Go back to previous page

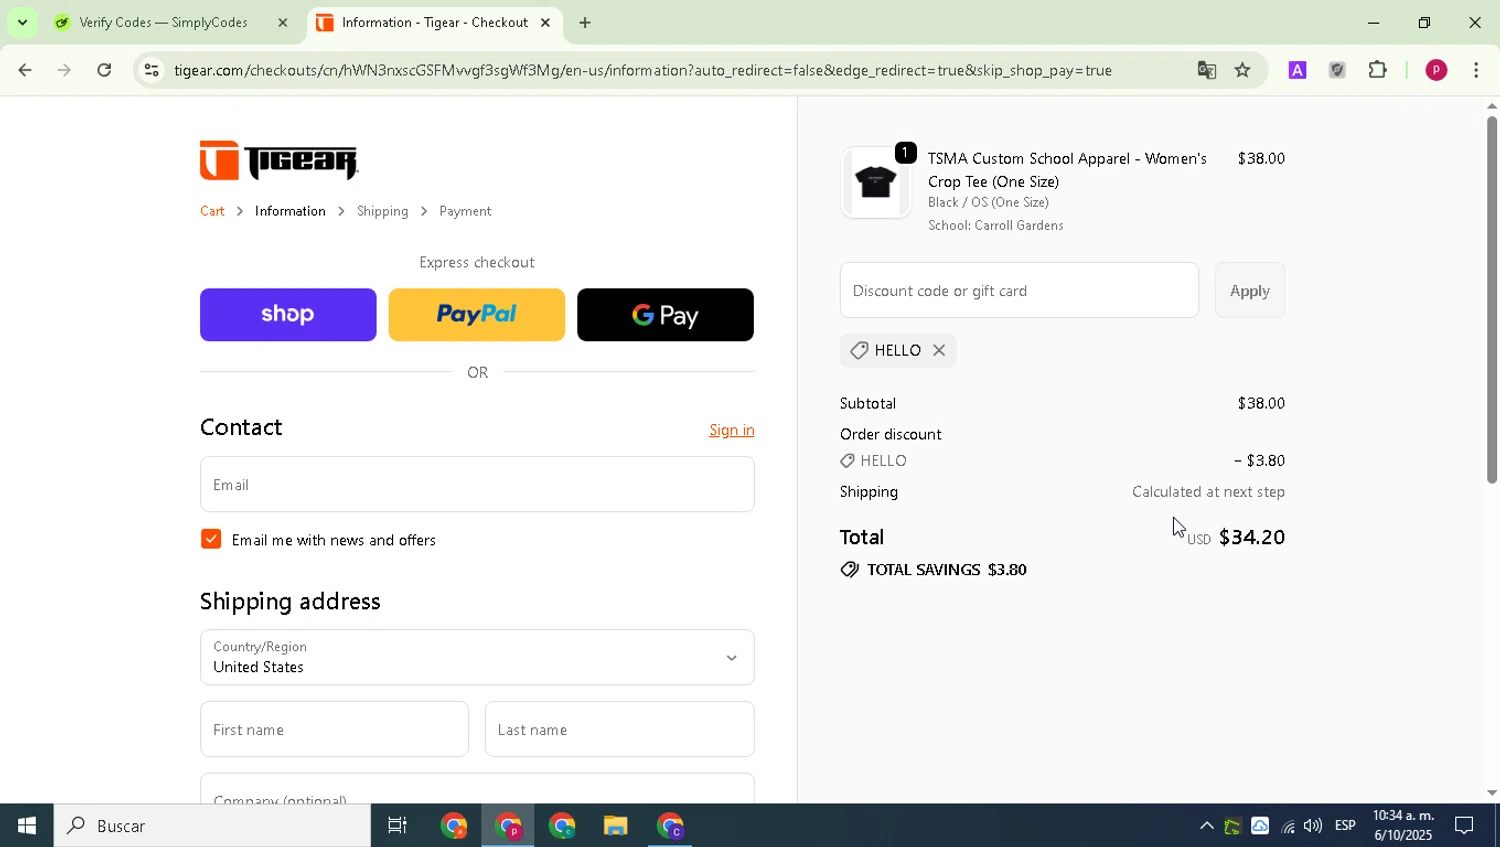(x=24, y=70)
